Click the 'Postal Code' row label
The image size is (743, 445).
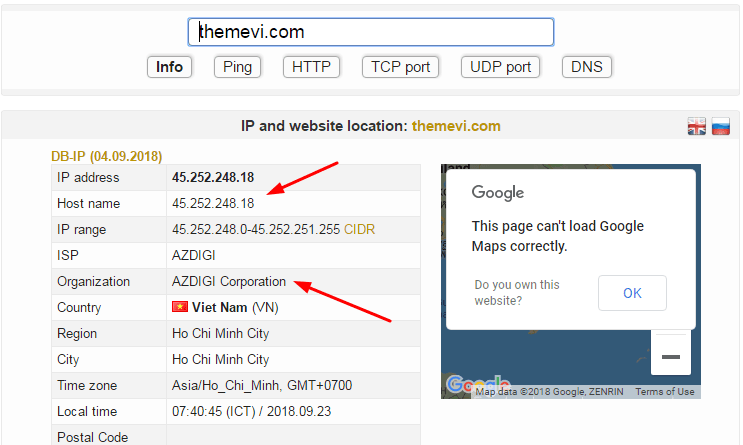point(92,437)
